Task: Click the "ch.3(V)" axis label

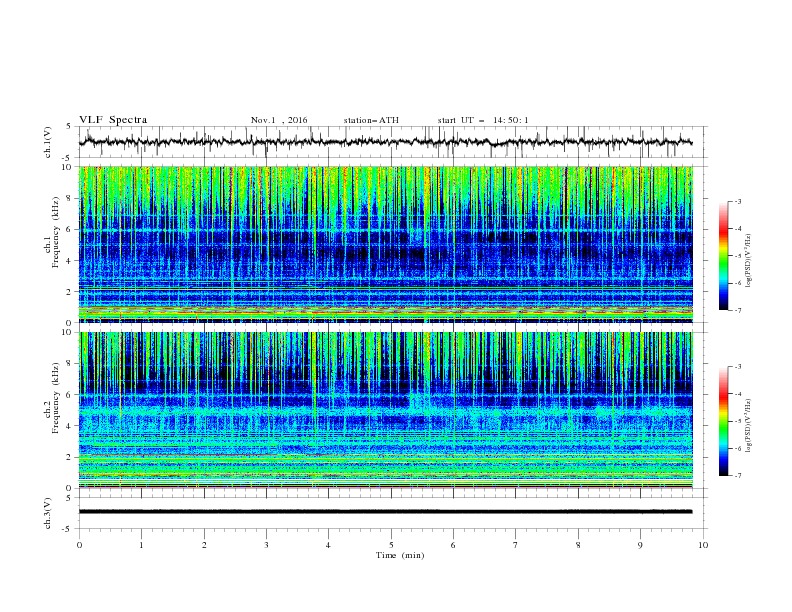Action: coord(48,513)
